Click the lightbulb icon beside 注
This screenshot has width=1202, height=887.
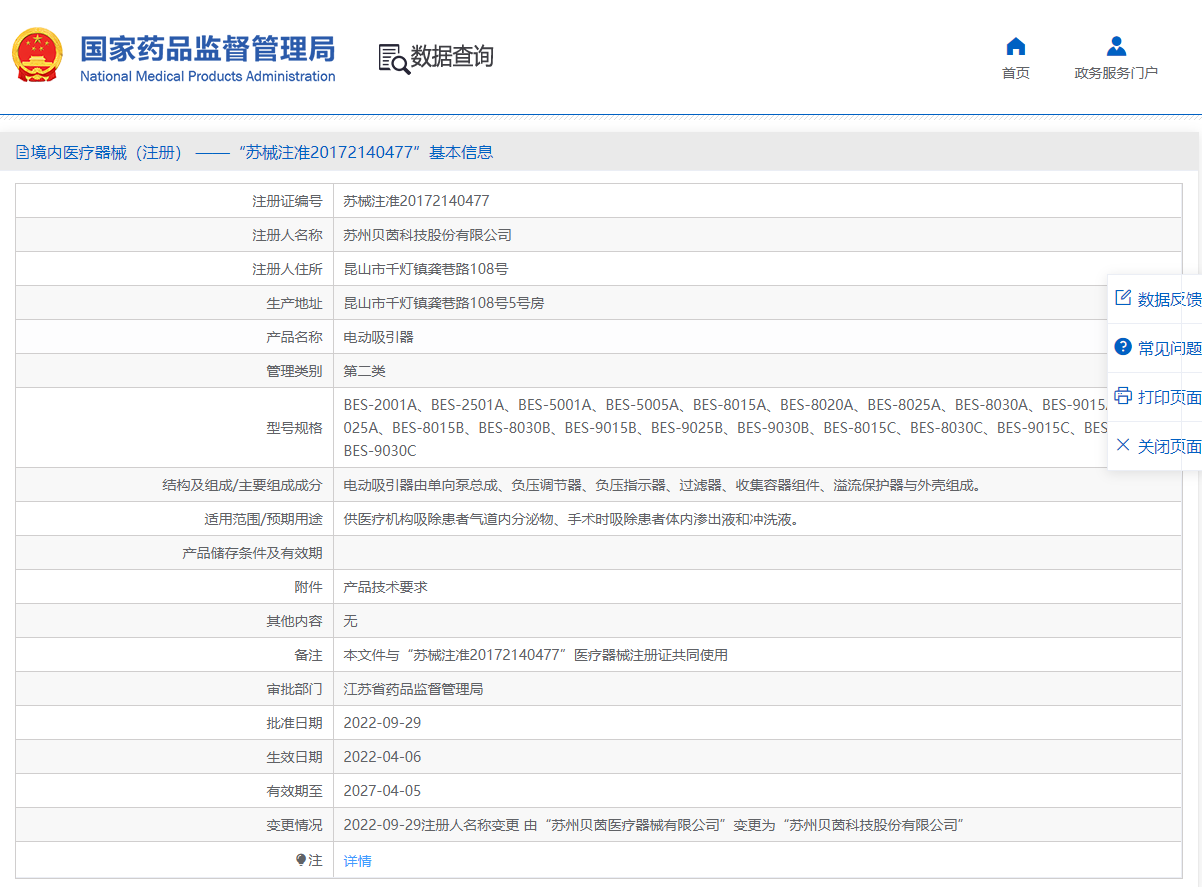point(301,860)
